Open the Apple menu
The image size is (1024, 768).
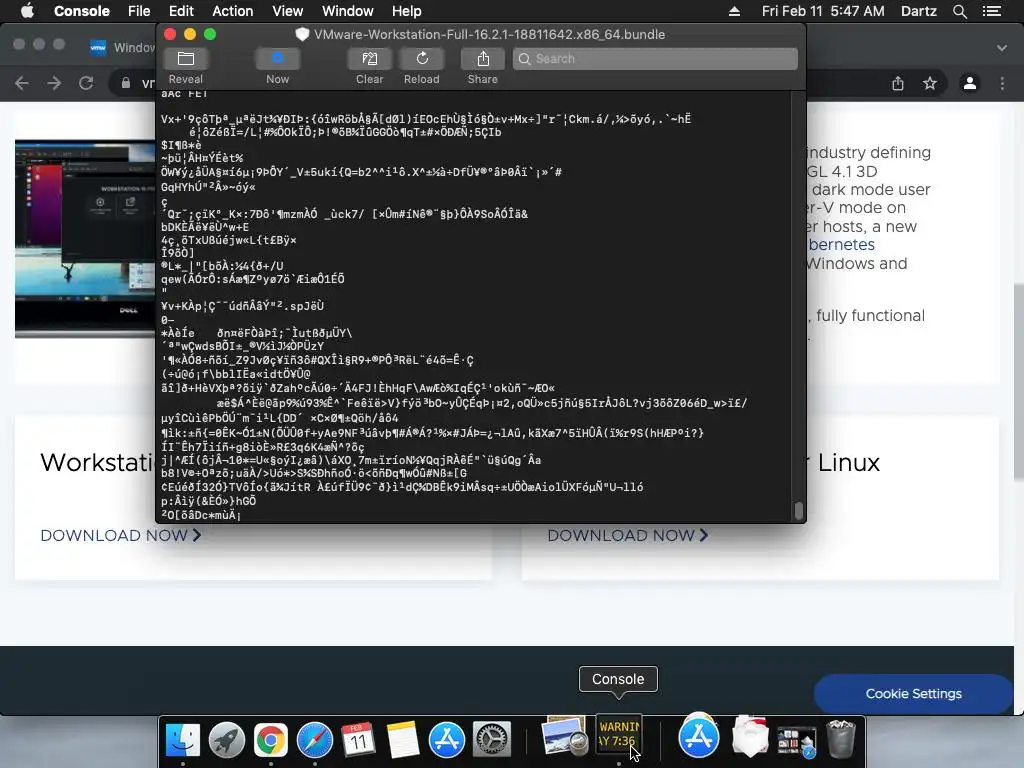click(27, 11)
